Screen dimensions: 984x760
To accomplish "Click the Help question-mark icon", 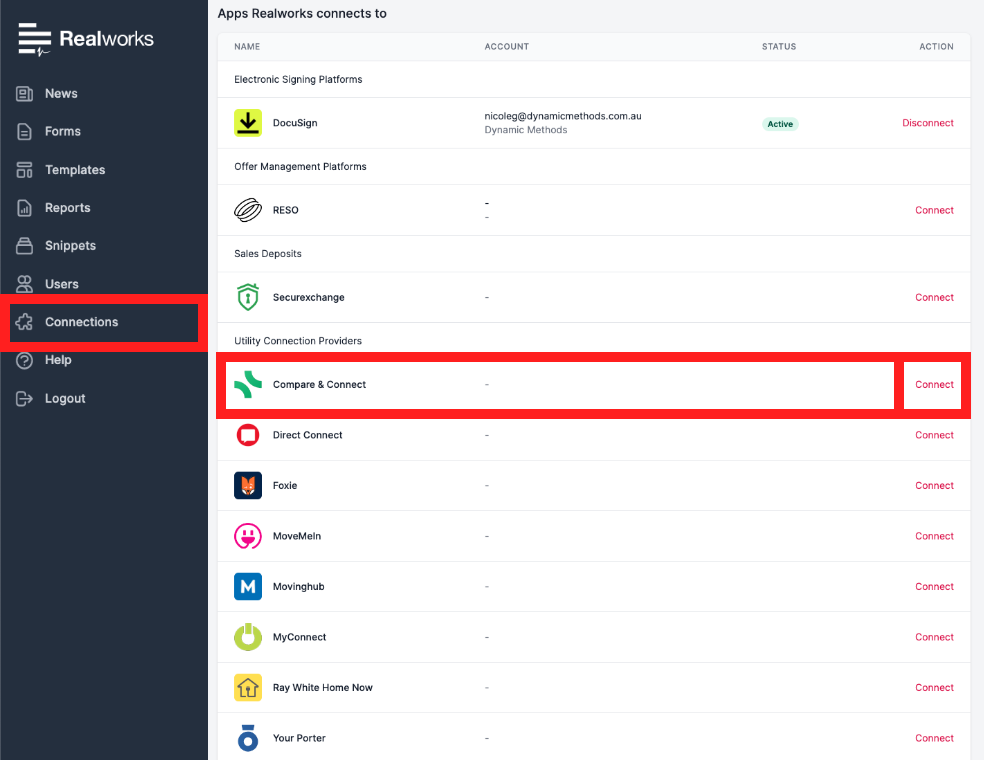I will [24, 361].
